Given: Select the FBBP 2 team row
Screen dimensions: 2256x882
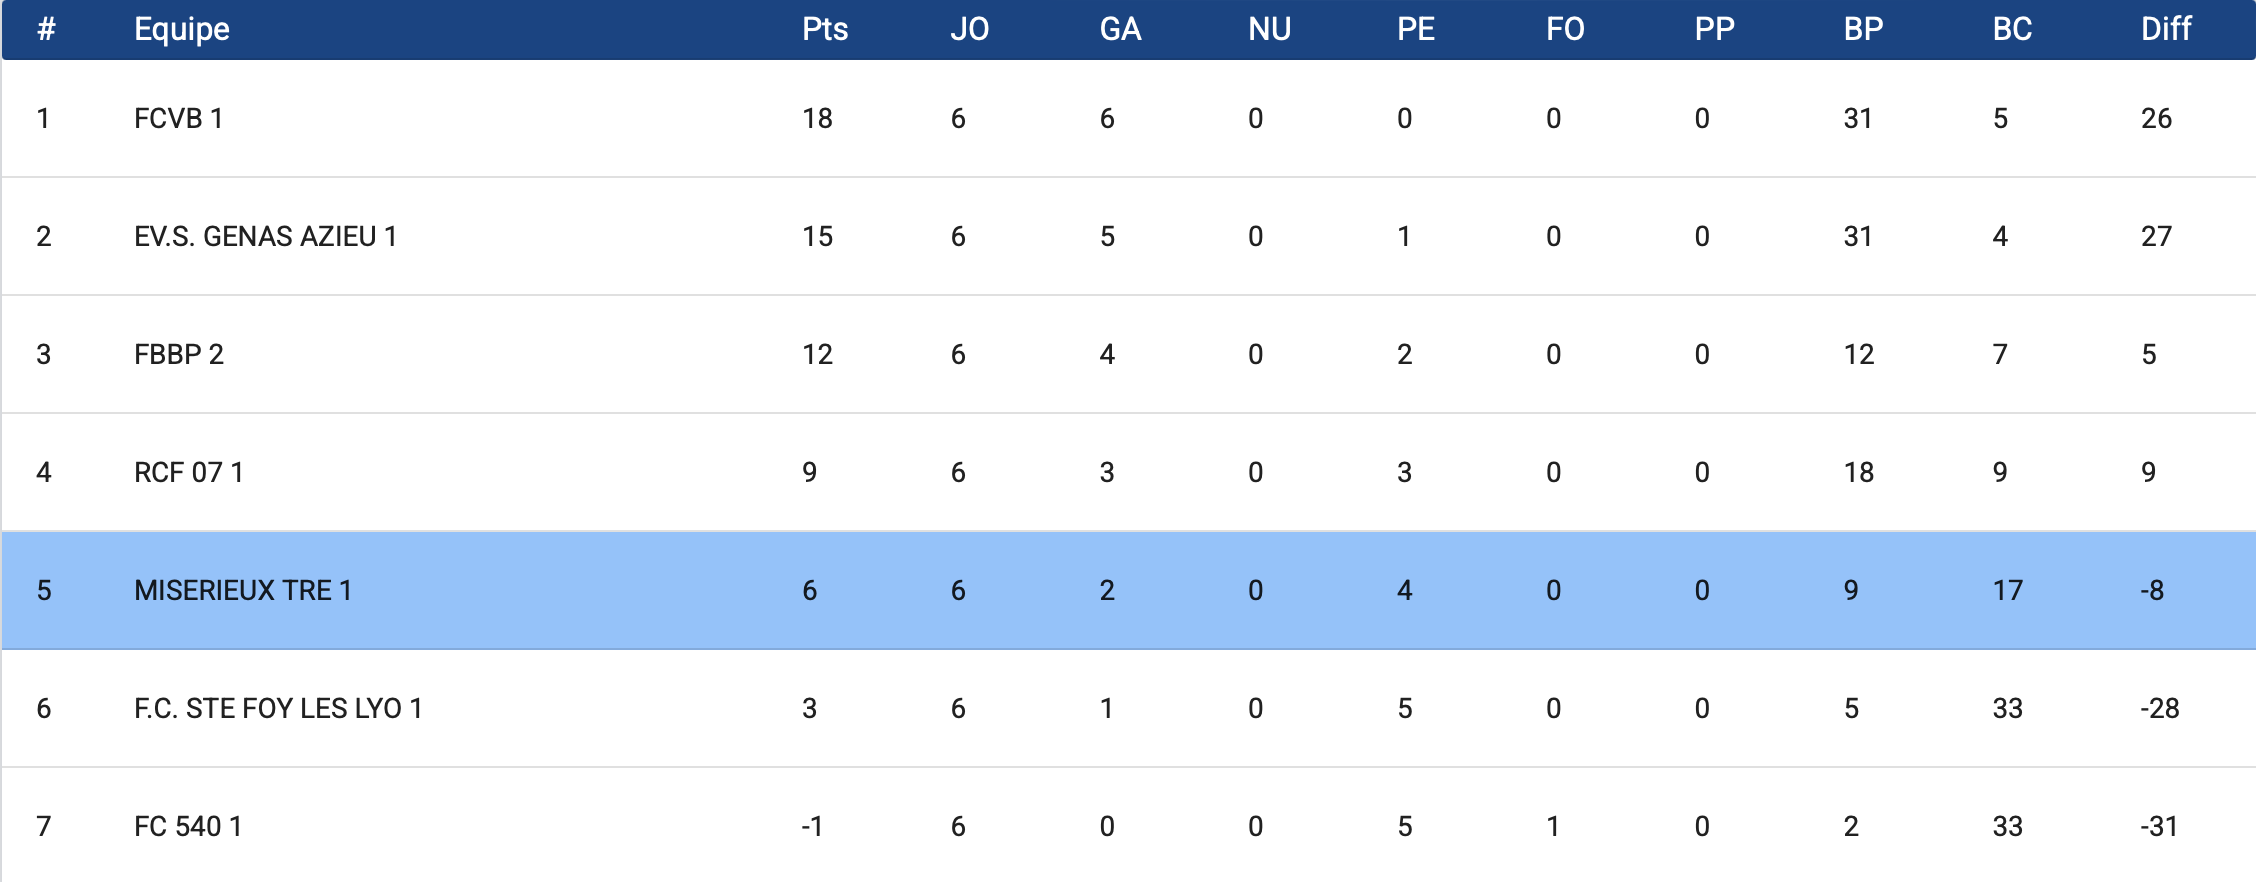Looking at the screenshot, I should point(178,354).
